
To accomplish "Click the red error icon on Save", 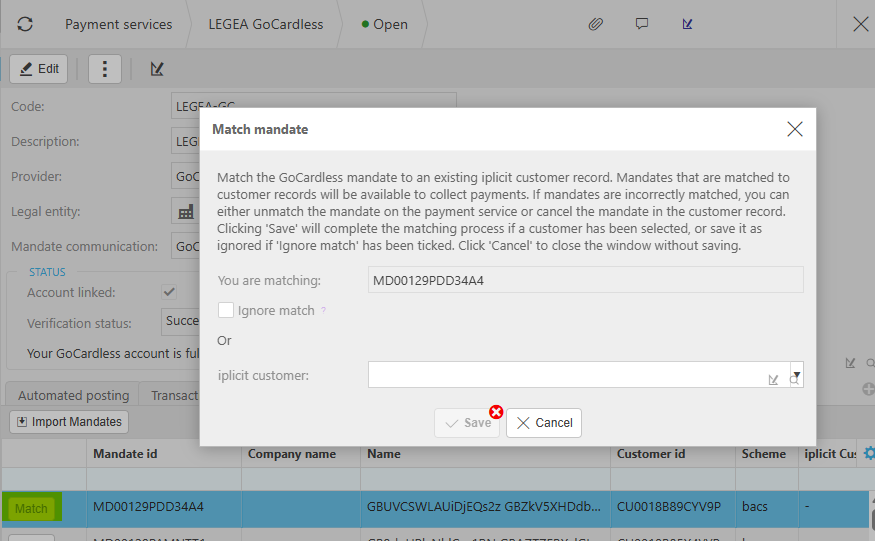I will [496, 412].
